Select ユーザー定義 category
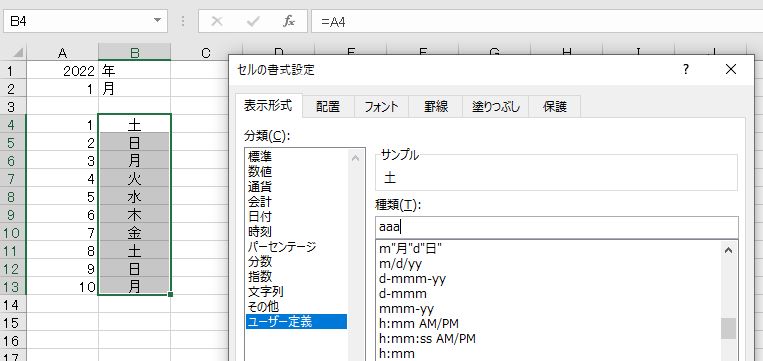The height and width of the screenshot is (361, 763). pos(297,322)
